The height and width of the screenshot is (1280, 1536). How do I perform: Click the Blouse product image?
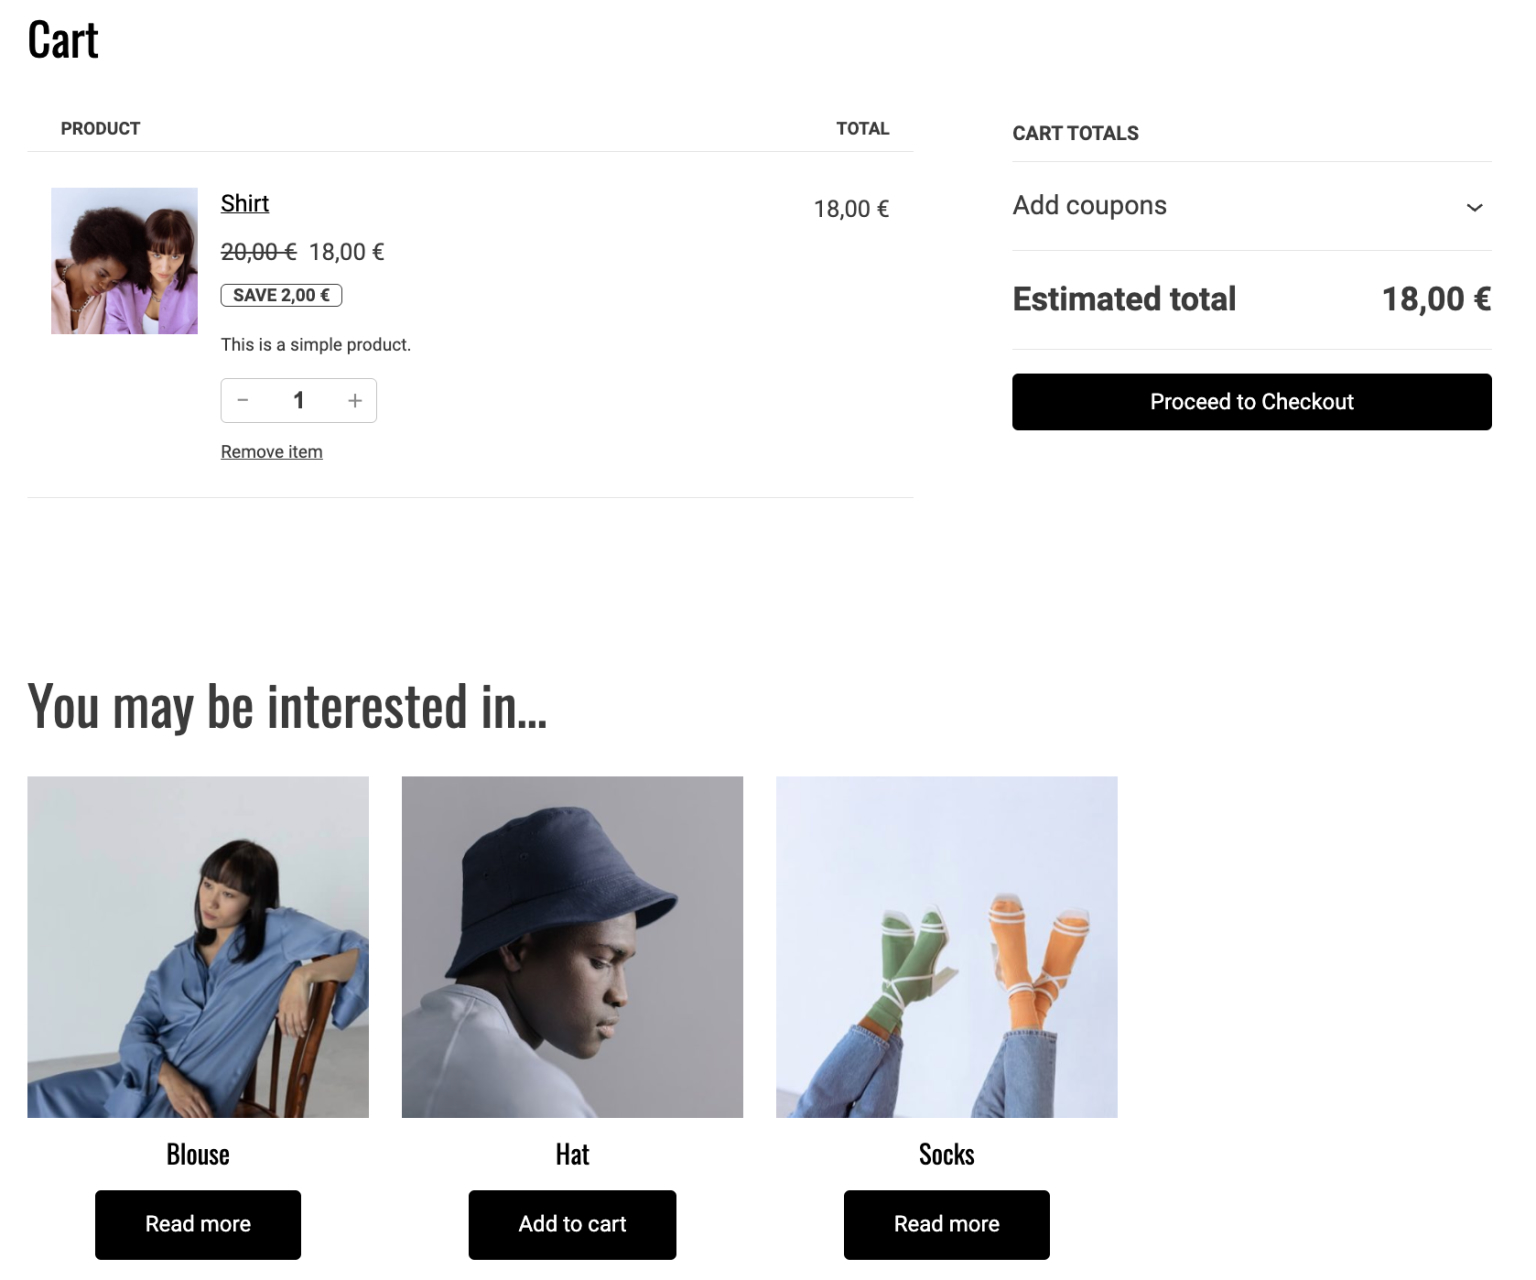coord(197,946)
